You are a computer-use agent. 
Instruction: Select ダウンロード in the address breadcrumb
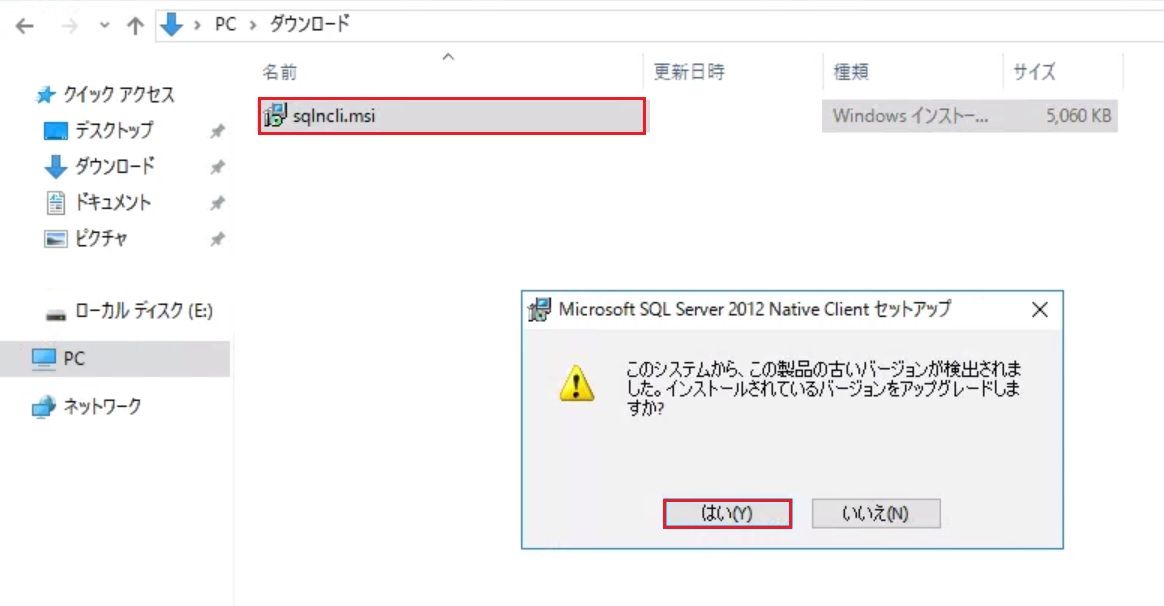coord(309,24)
